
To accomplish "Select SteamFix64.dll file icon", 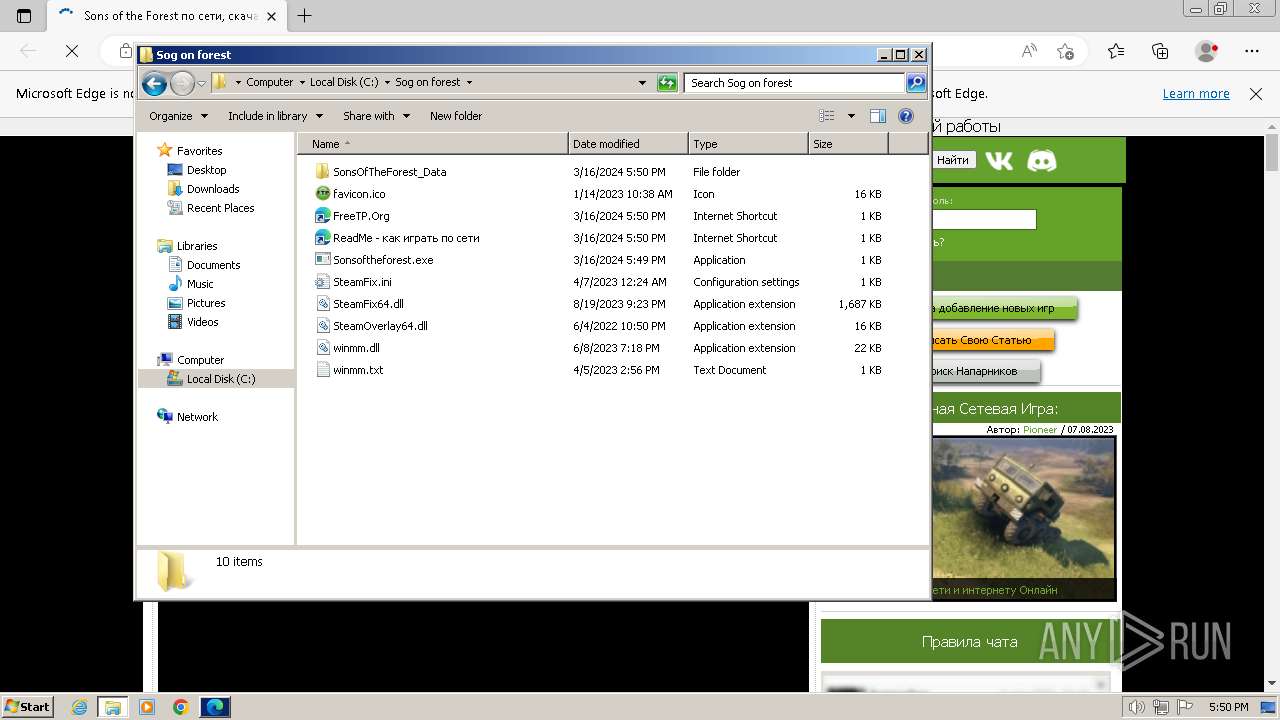I will (322, 304).
